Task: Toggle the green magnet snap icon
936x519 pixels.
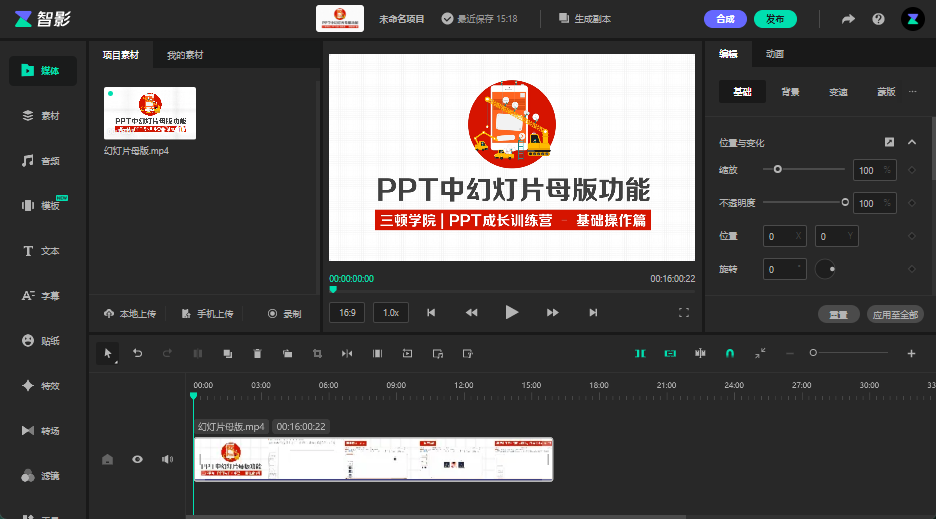Action: click(x=729, y=354)
